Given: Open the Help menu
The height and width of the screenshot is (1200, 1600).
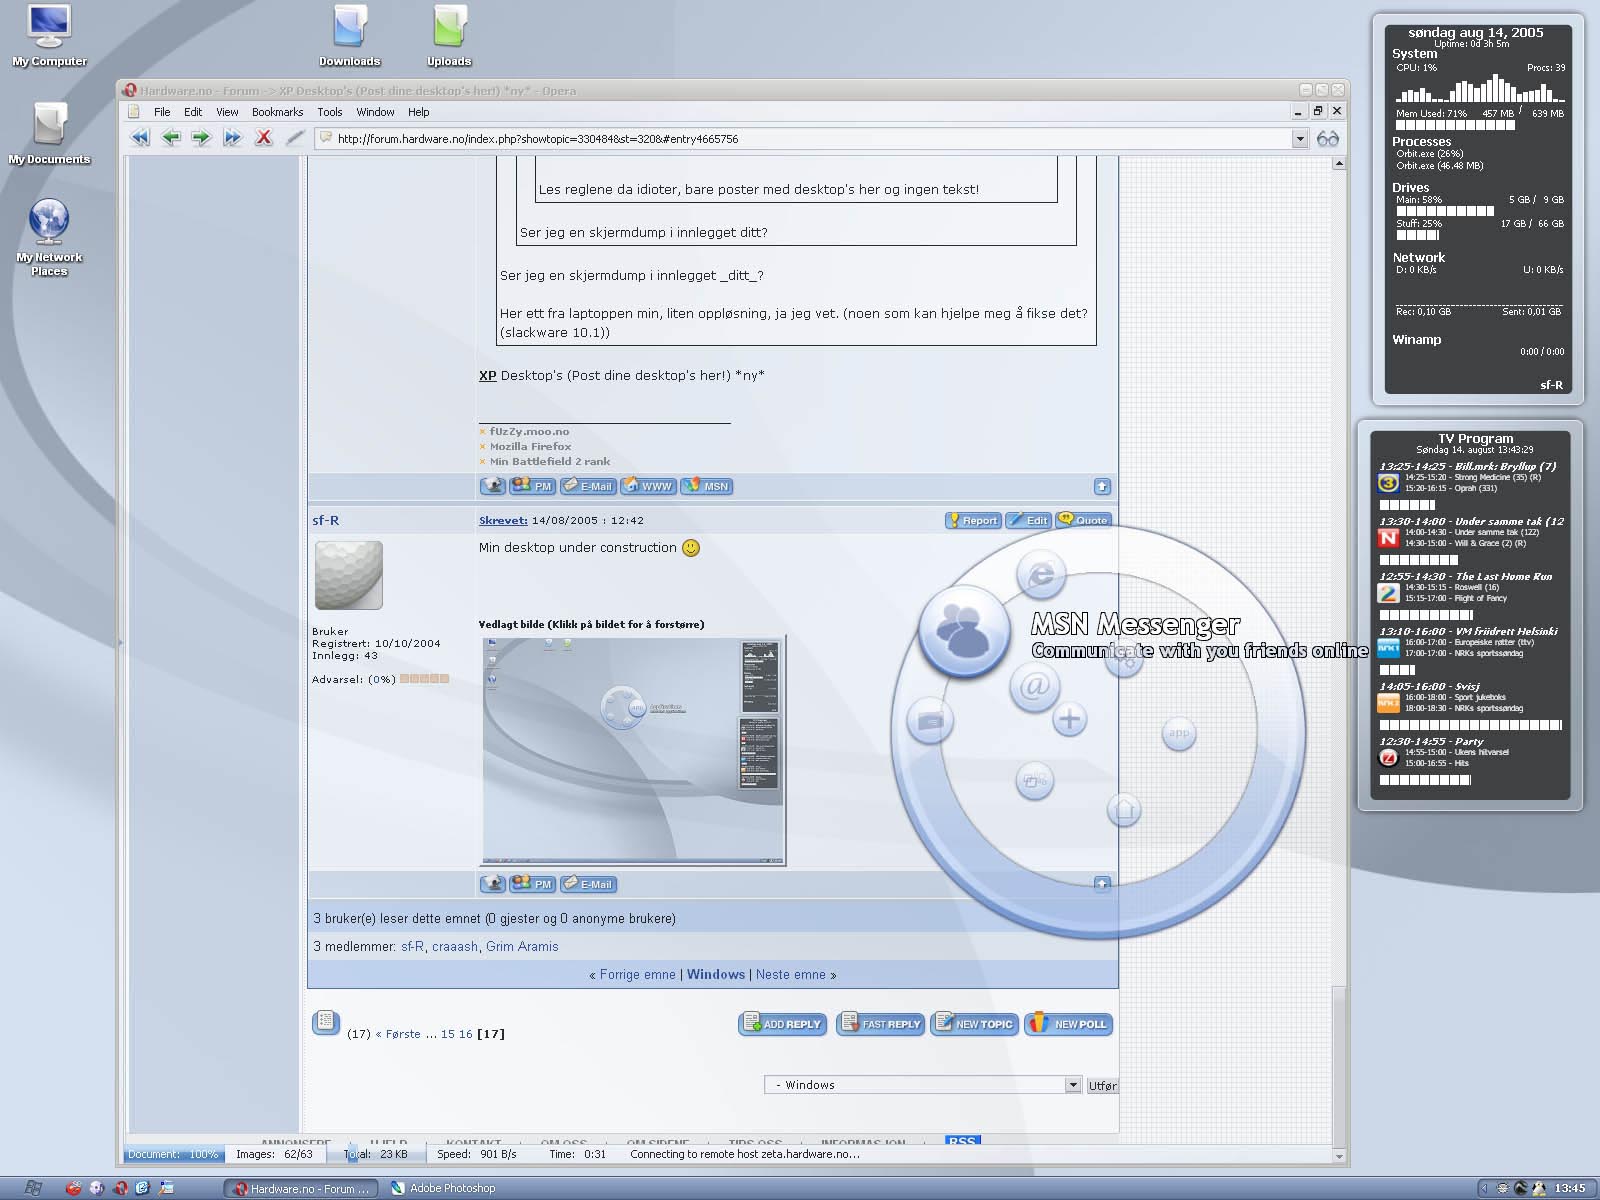Looking at the screenshot, I should 419,112.
